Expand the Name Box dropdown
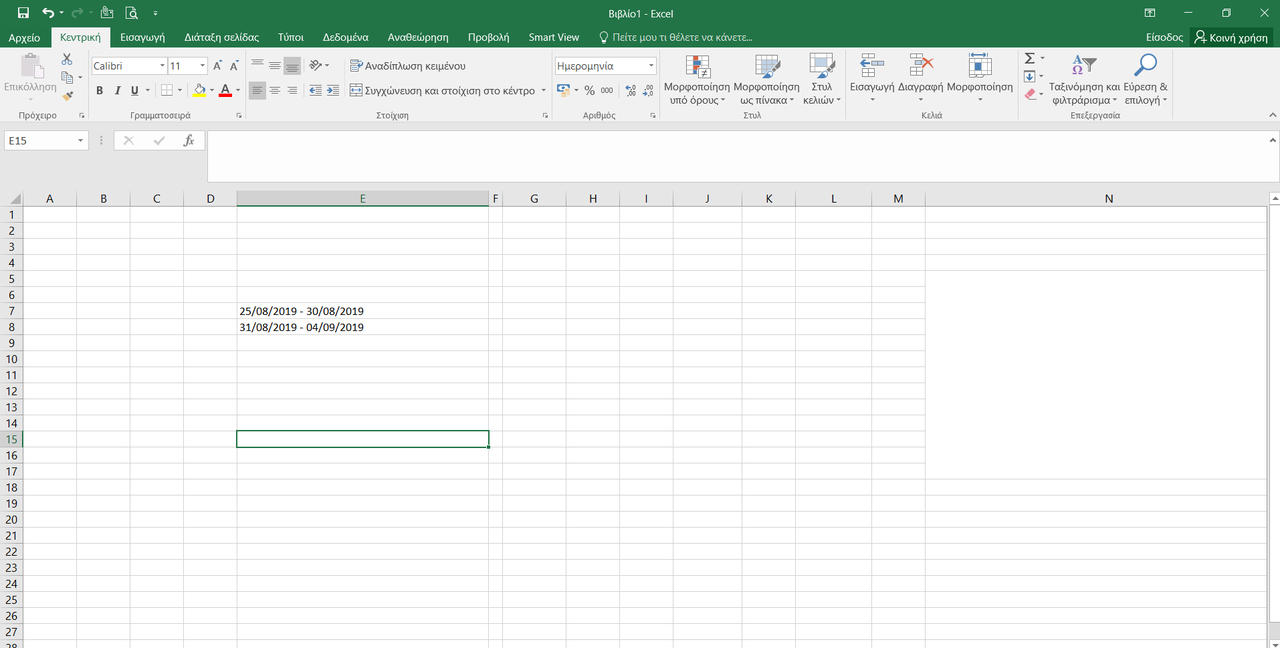The image size is (1280, 648). click(x=81, y=141)
